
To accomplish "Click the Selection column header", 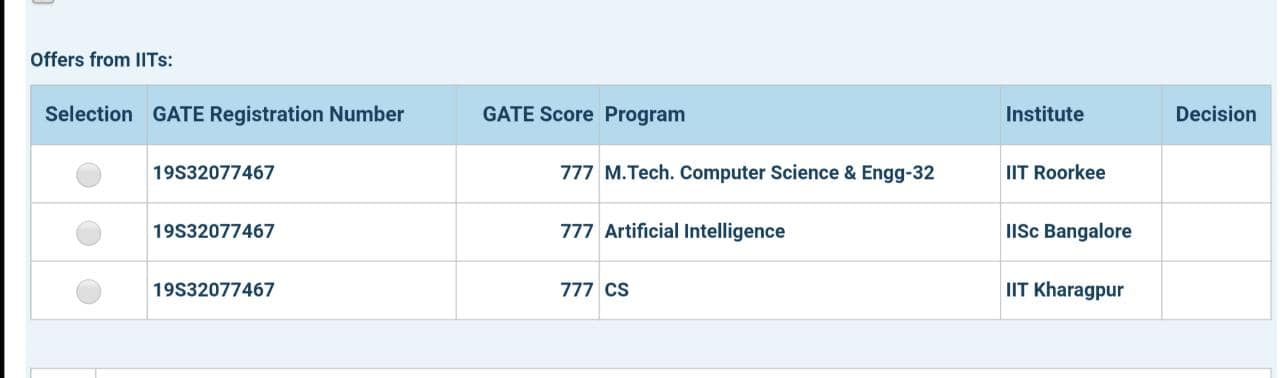I will pyautogui.click(x=89, y=114).
